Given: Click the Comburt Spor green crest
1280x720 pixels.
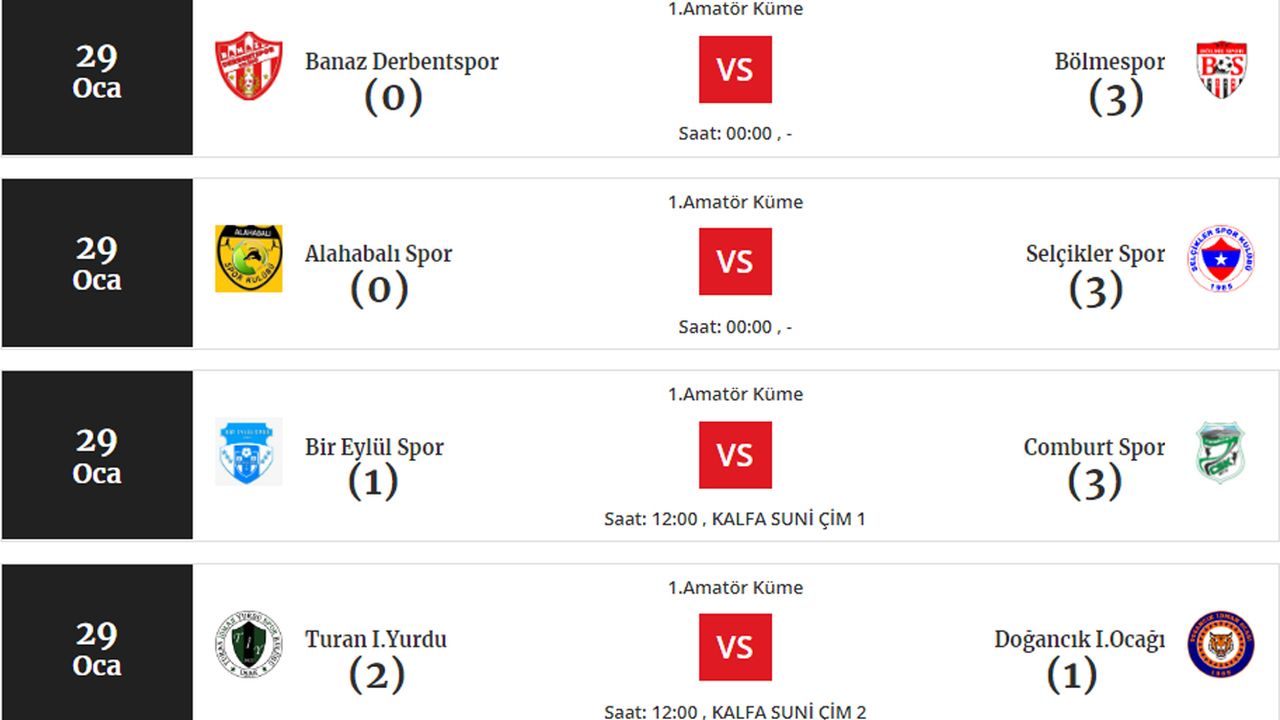Looking at the screenshot, I should point(1221,453).
